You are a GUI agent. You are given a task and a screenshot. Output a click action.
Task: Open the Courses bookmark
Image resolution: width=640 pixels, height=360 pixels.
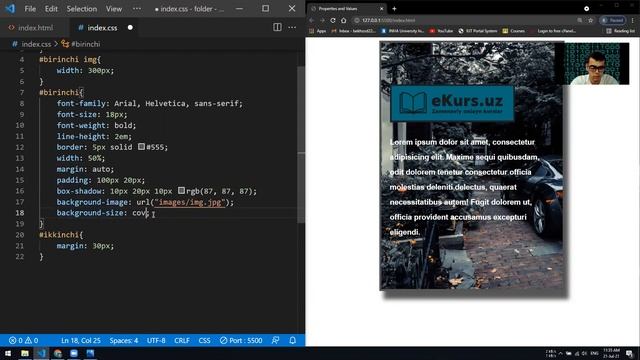513,31
